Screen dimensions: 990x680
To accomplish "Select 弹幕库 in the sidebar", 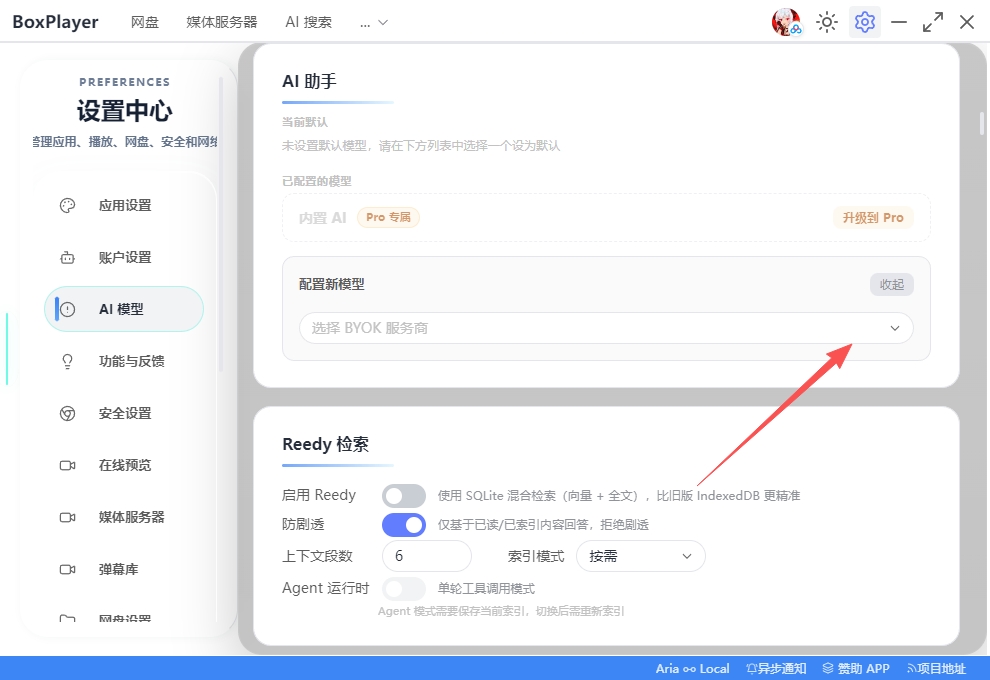I will 124,570.
